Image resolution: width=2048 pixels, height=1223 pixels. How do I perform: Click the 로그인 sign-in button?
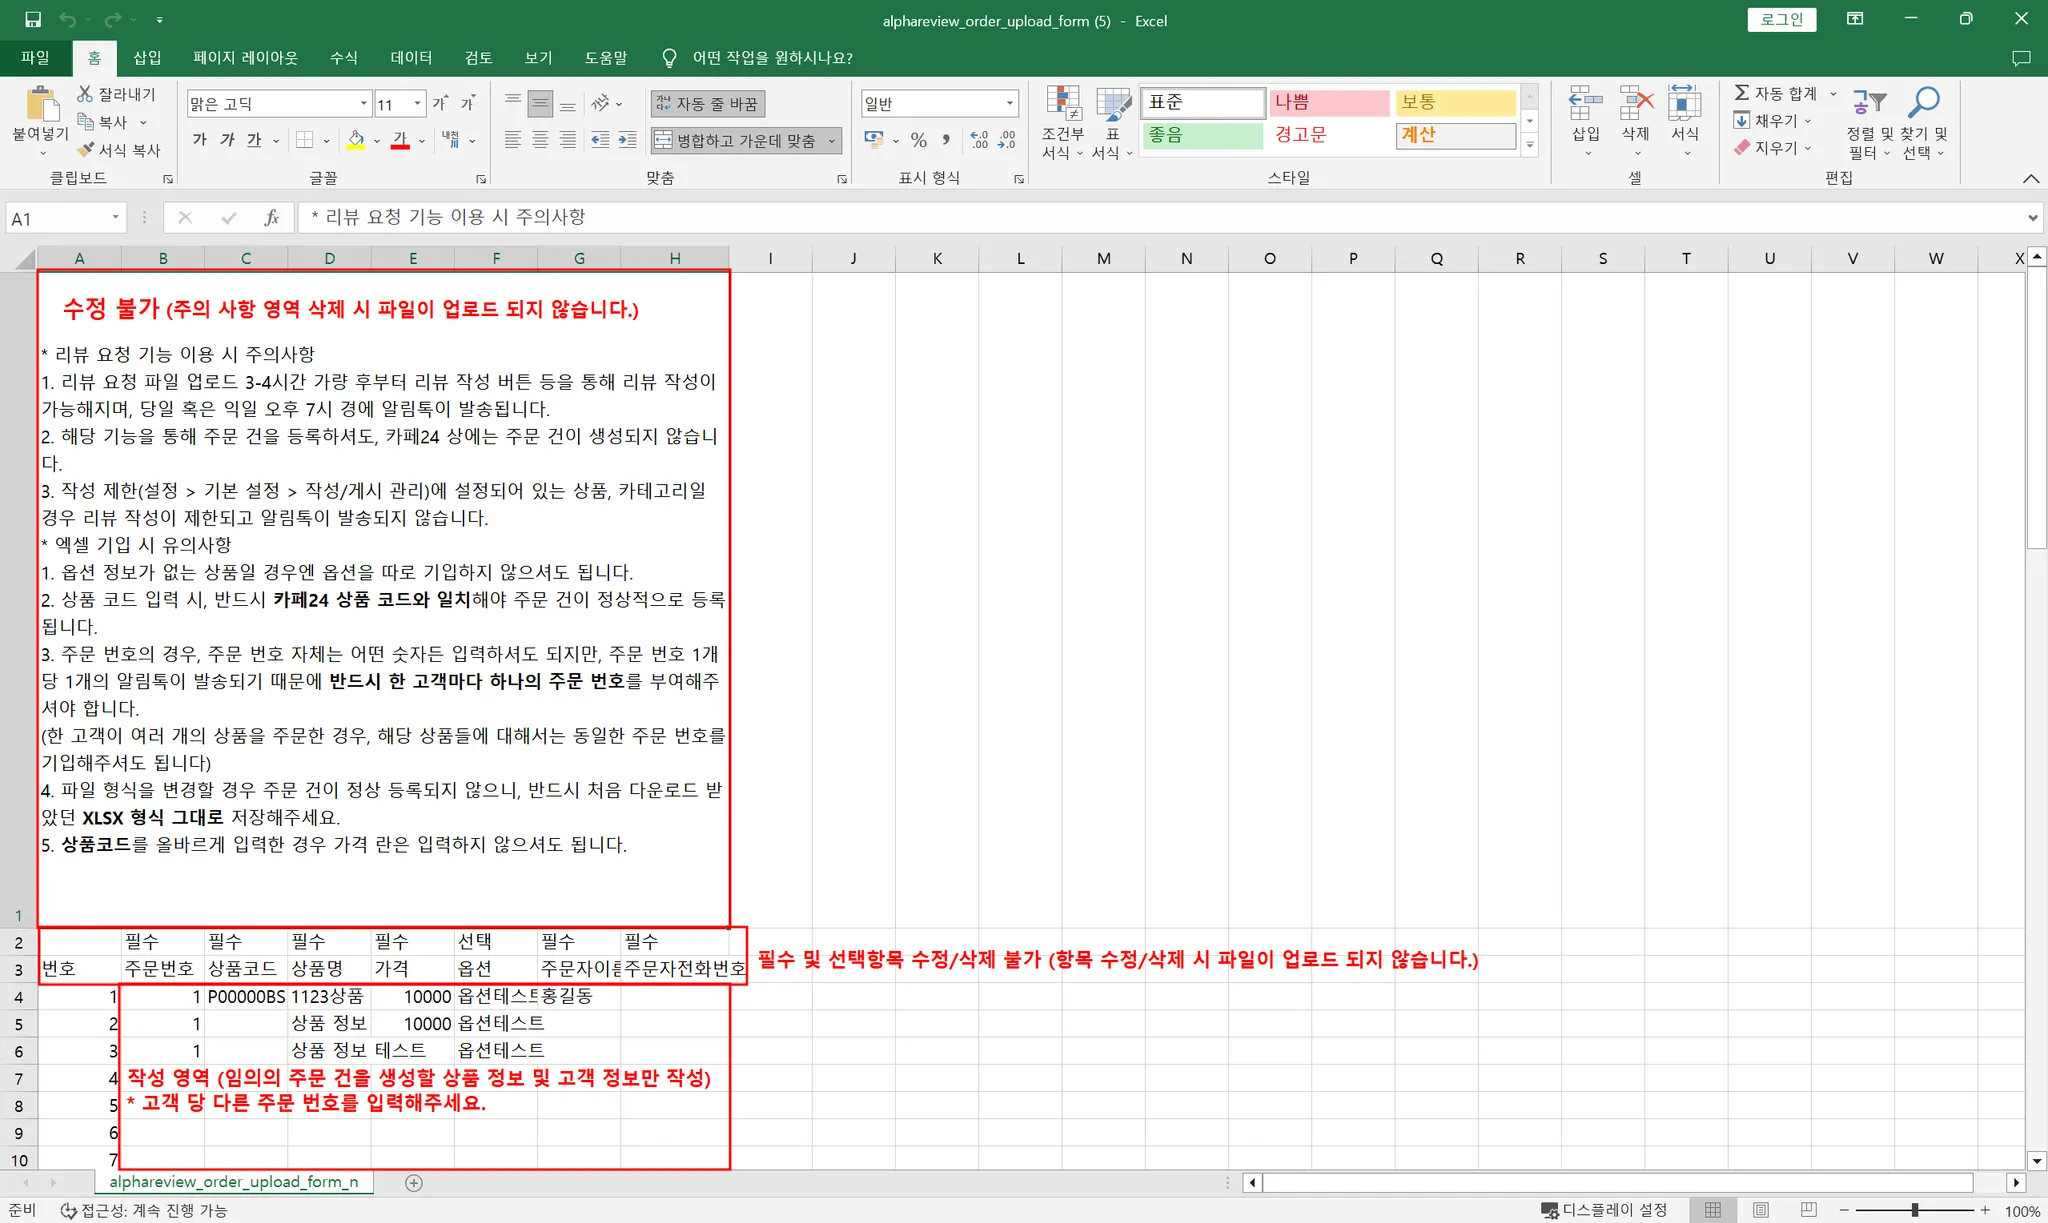click(x=1781, y=20)
